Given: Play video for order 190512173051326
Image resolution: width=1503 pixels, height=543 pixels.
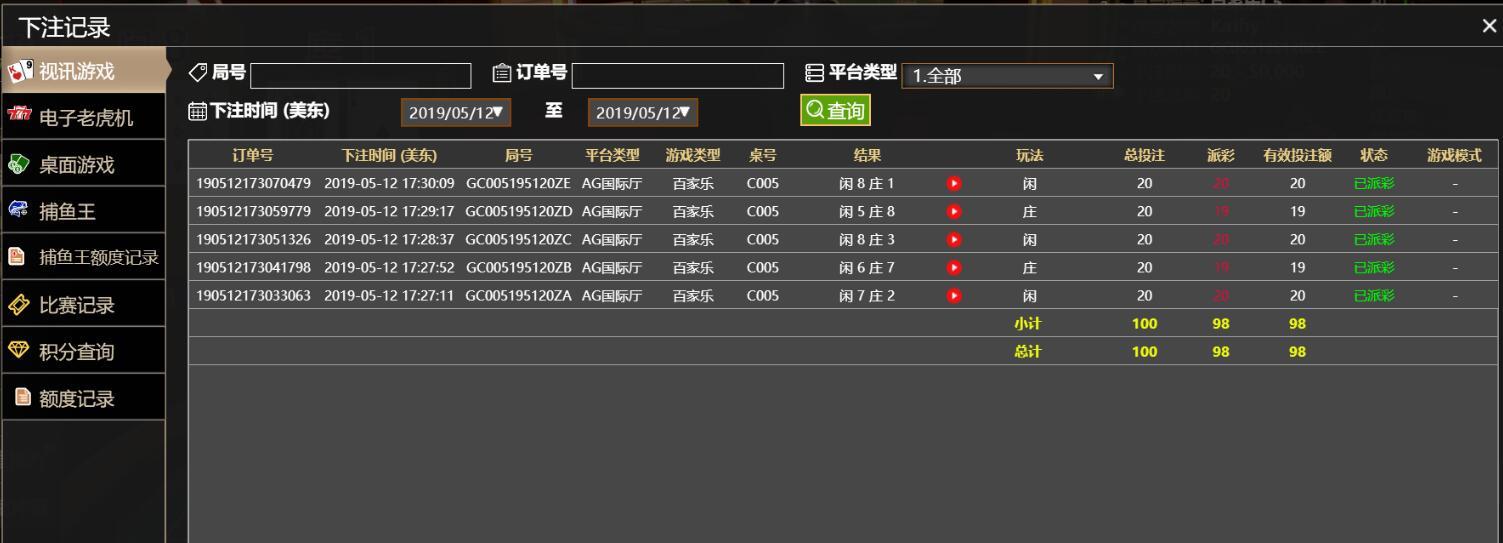Looking at the screenshot, I should 954,239.
